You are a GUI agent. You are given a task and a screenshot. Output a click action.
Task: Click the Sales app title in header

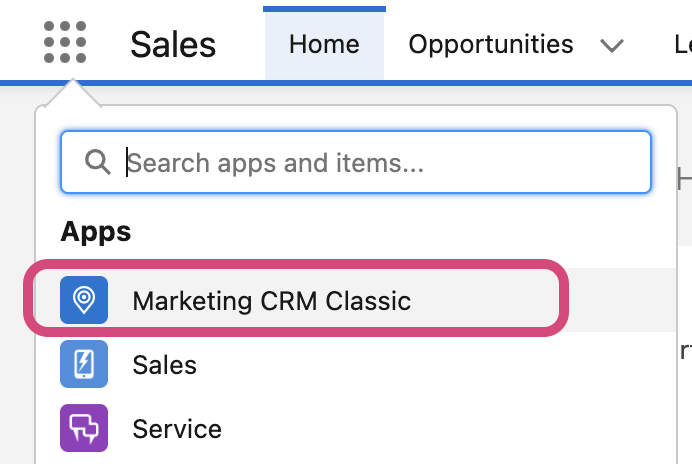pyautogui.click(x=173, y=45)
